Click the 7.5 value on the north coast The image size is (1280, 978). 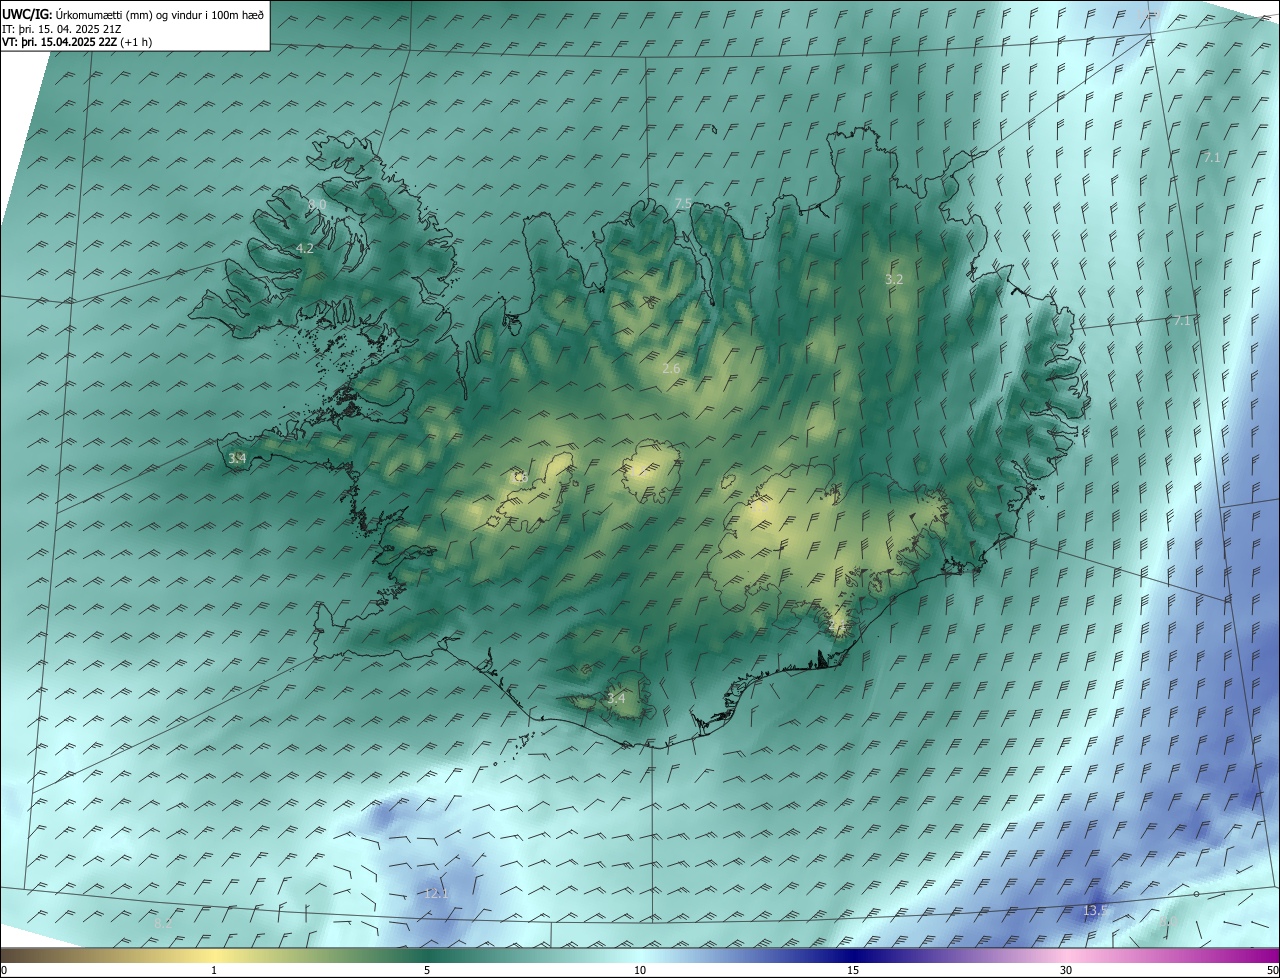[x=683, y=204]
